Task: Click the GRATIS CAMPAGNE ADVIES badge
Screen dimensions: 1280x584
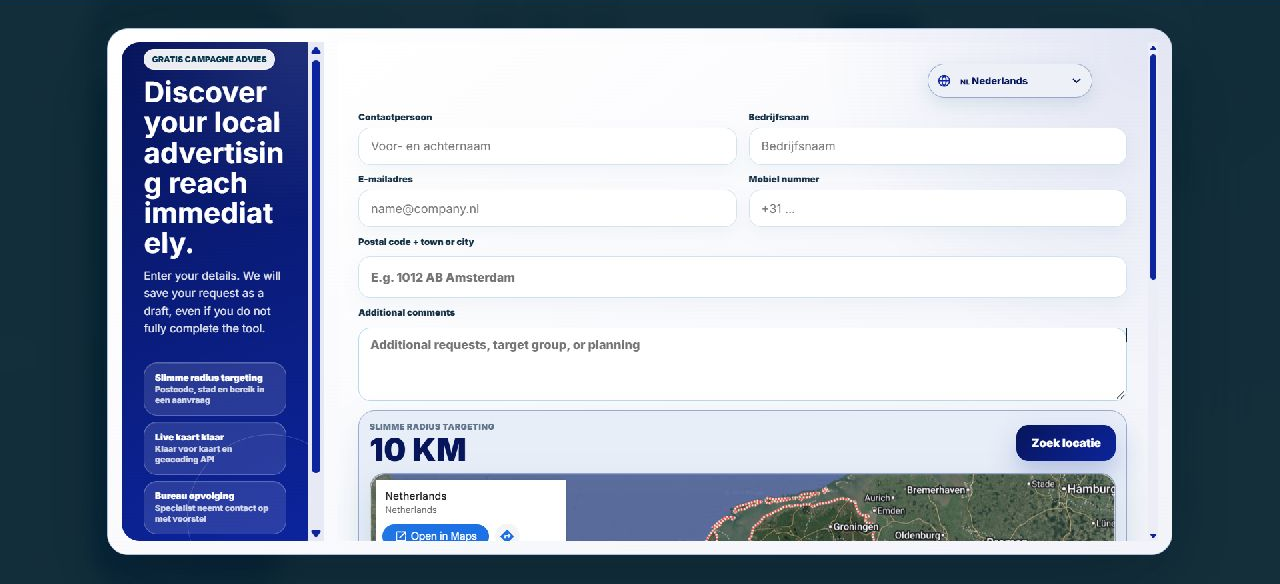Action: [209, 59]
